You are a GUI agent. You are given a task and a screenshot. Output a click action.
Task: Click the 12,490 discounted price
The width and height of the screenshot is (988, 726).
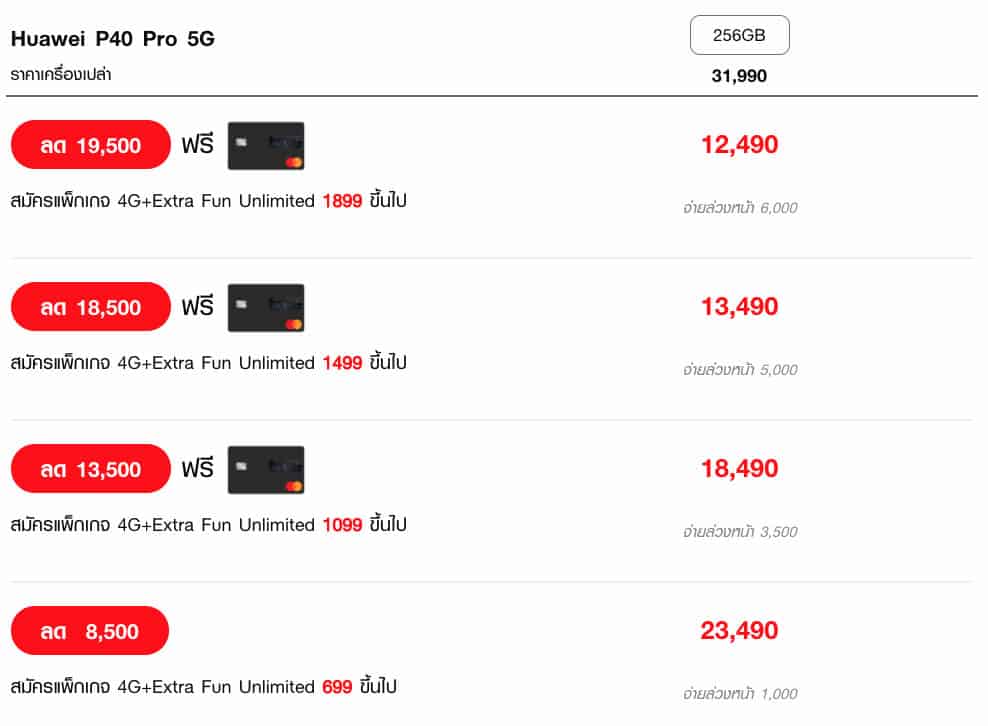739,145
